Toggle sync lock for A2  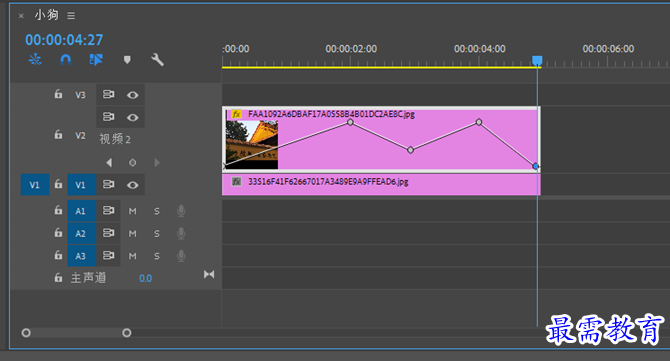[x=109, y=233]
